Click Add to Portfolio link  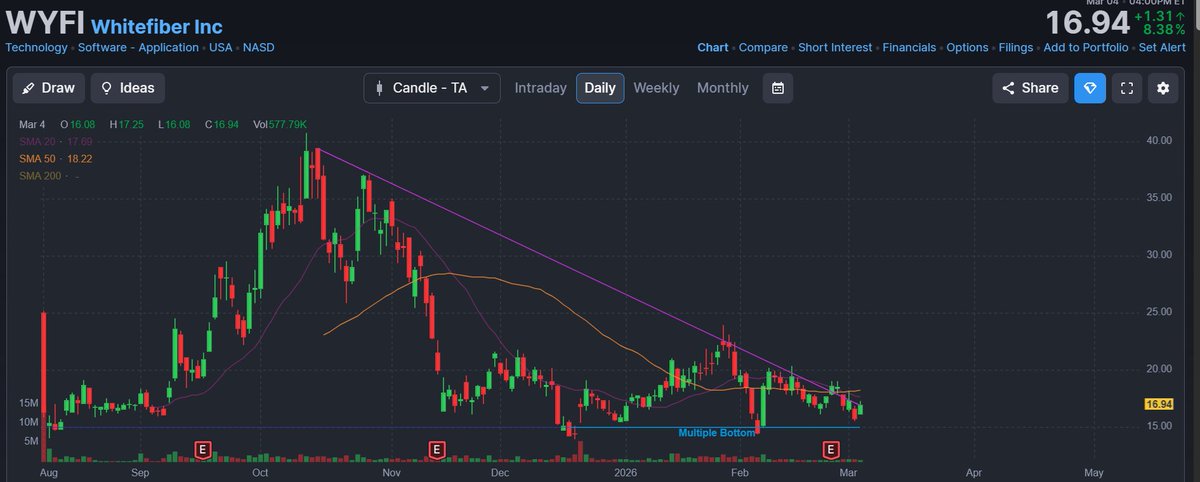point(1086,47)
